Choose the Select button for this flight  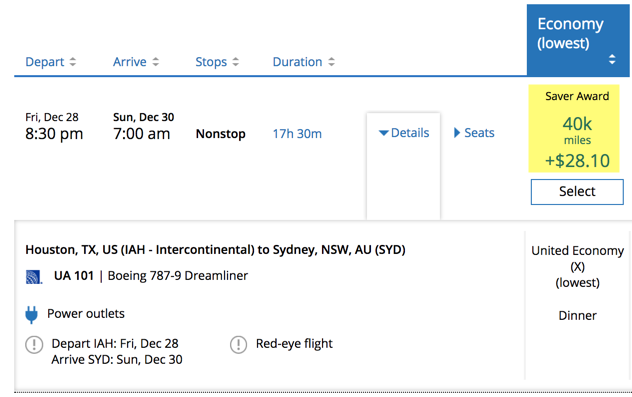577,192
